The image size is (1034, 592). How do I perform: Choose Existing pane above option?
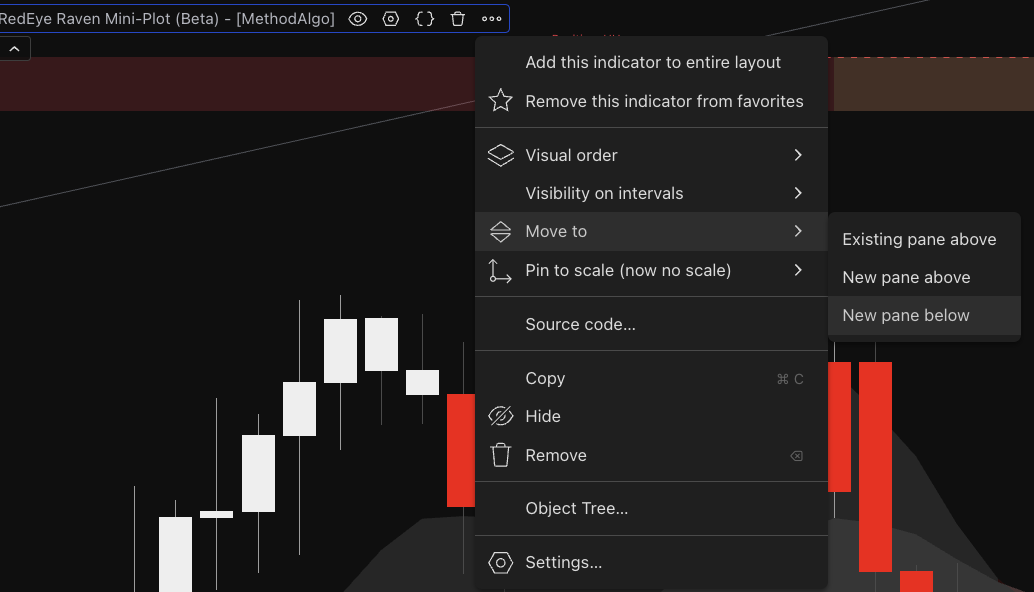tap(919, 239)
